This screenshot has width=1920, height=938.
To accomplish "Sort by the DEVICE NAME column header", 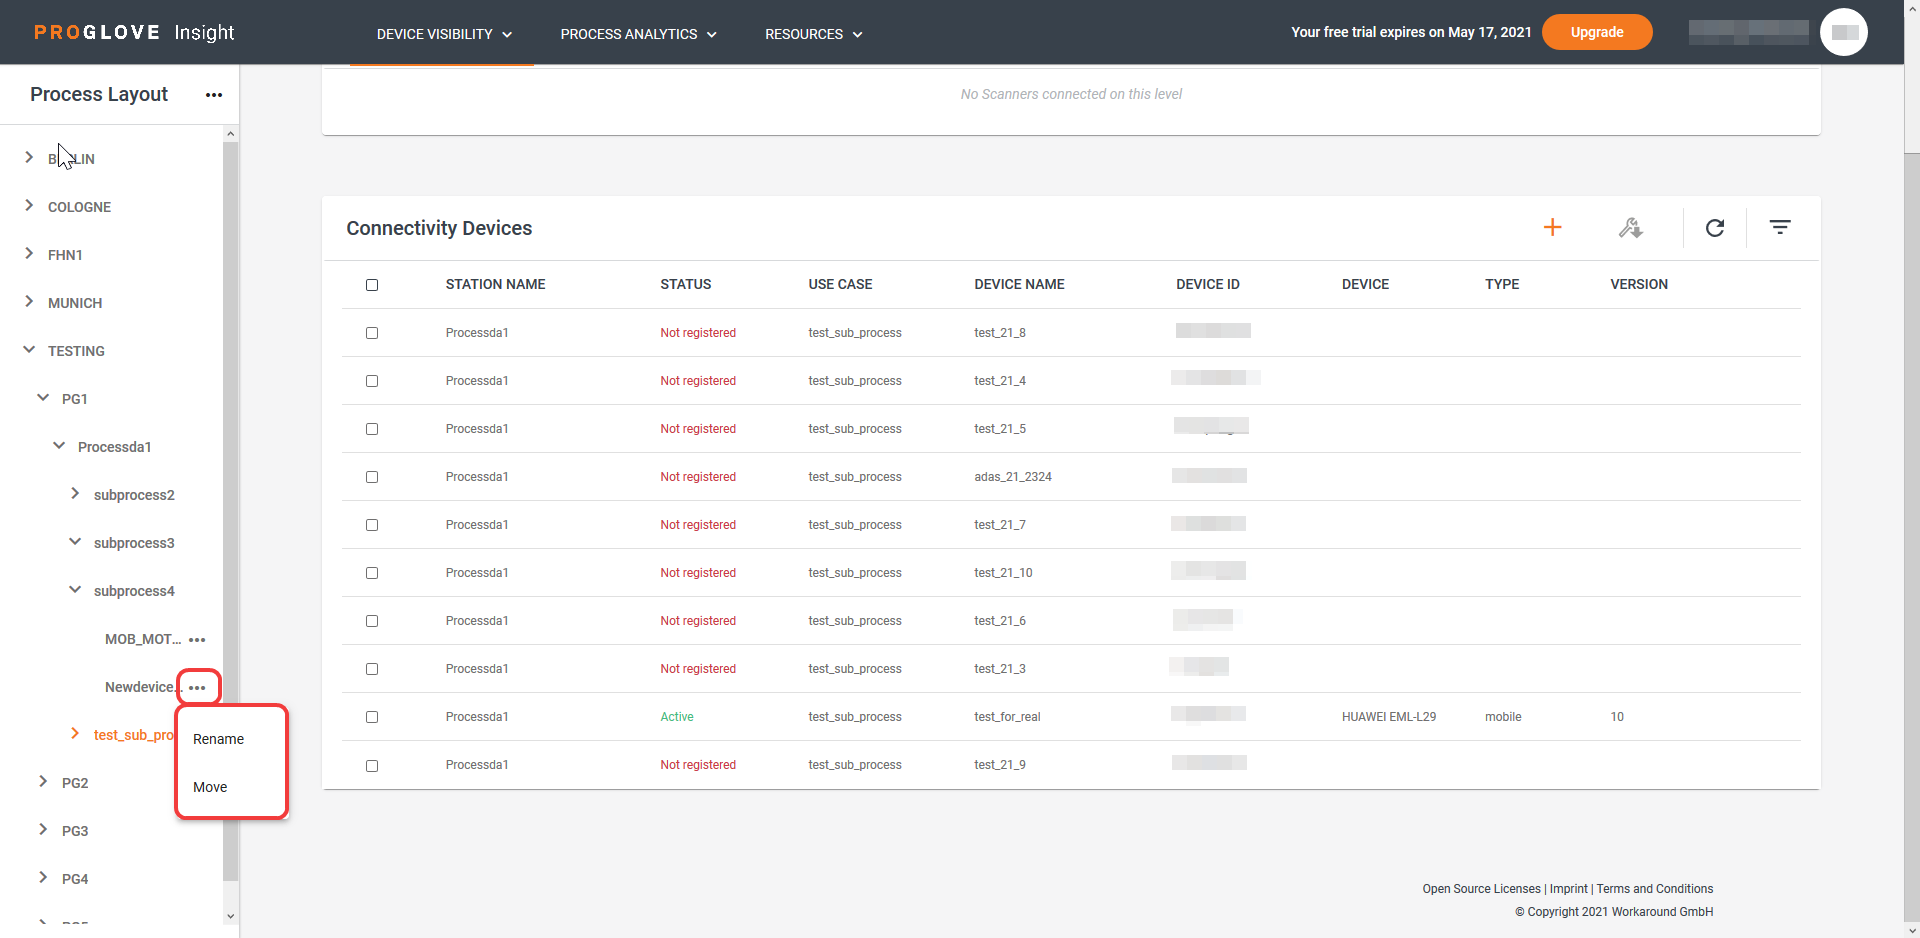I will (x=1019, y=285).
